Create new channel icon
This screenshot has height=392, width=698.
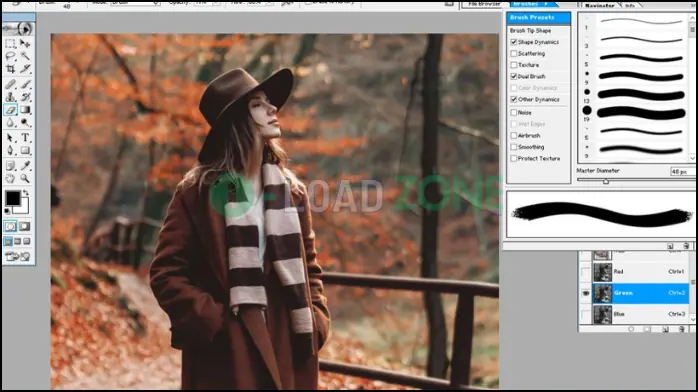(665, 329)
